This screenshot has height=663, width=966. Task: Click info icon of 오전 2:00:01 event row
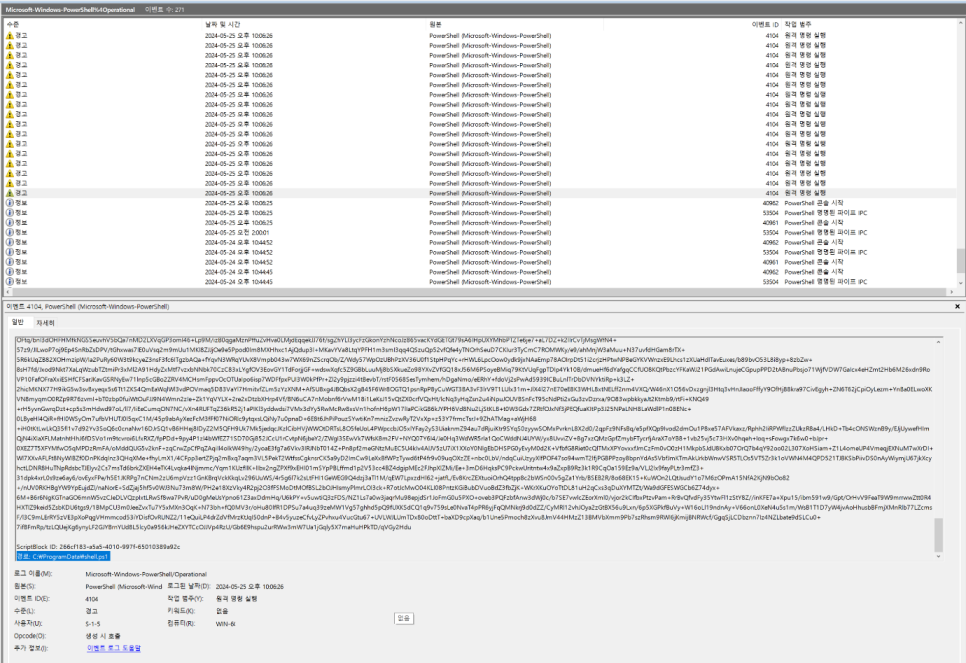point(9,232)
